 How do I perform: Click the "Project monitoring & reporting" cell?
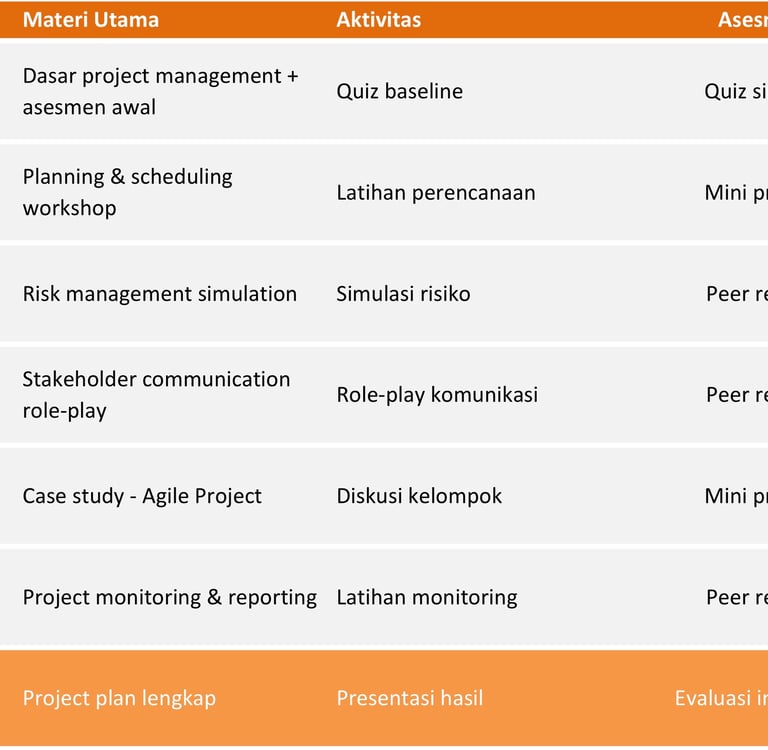pos(170,598)
